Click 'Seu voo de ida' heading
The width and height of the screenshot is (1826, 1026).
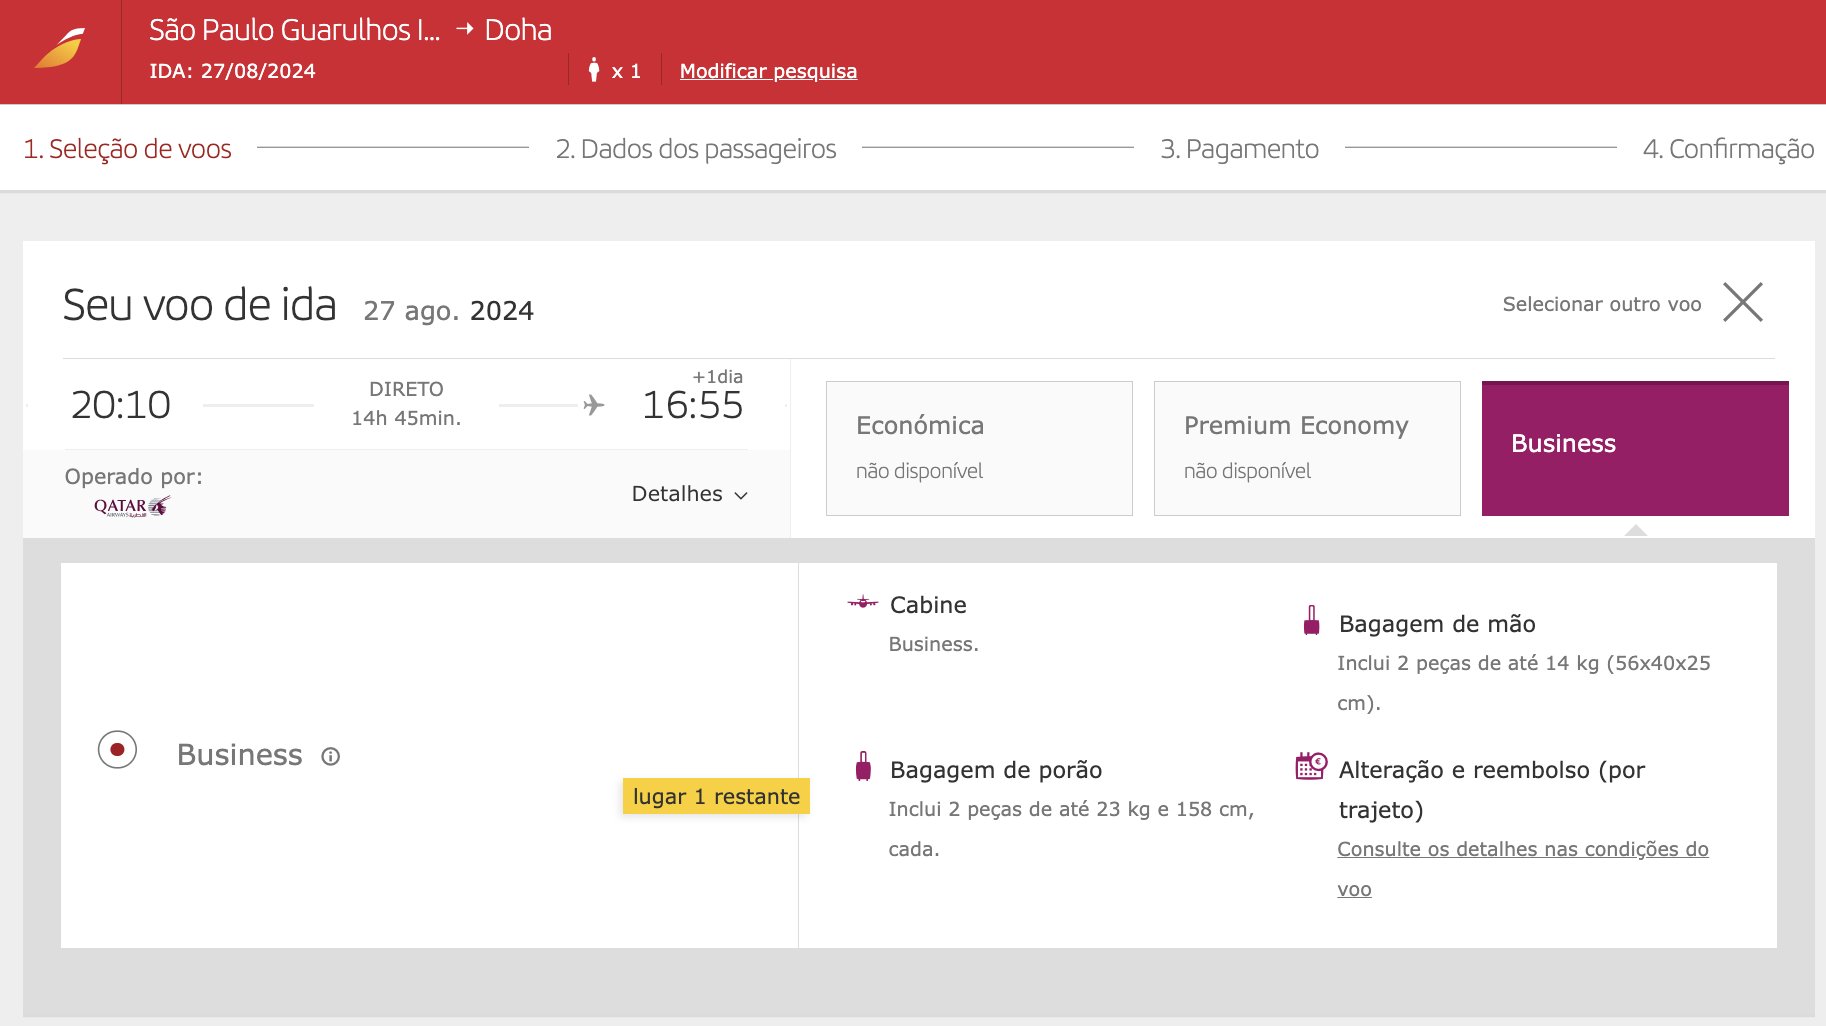(x=200, y=305)
